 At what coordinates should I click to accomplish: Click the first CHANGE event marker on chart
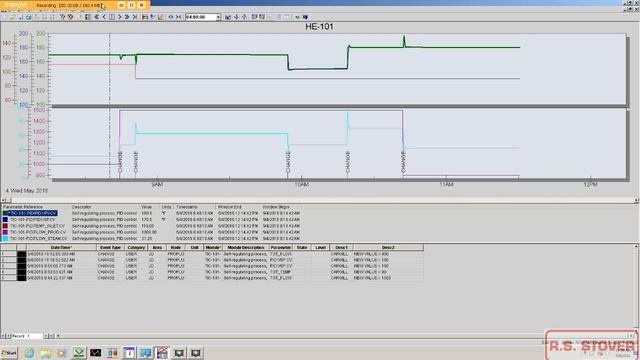coord(120,162)
